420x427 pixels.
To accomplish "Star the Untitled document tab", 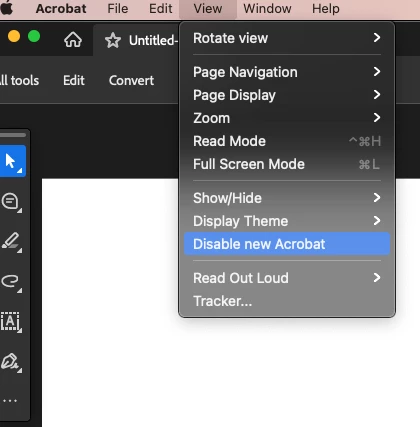I will (113, 40).
